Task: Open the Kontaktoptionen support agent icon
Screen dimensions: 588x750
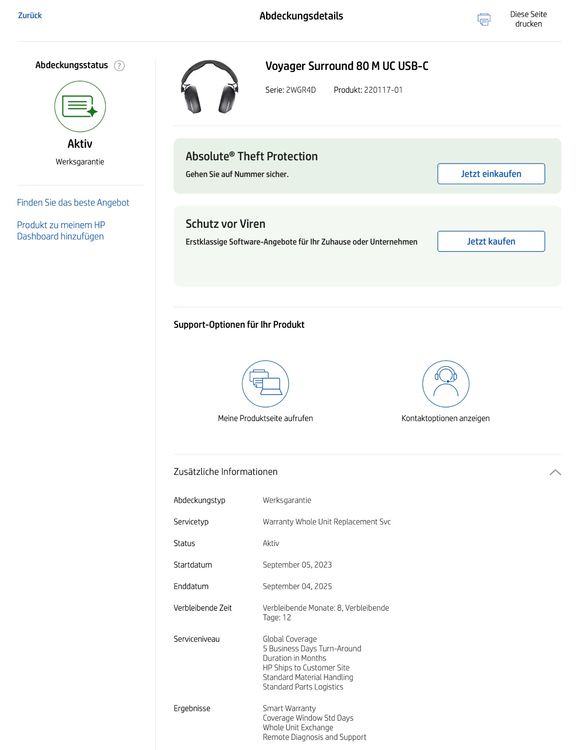Action: pyautogui.click(x=445, y=384)
